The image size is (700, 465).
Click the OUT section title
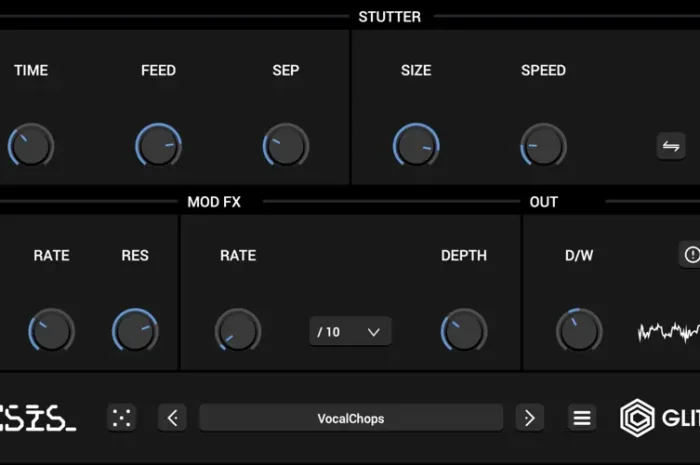544,202
